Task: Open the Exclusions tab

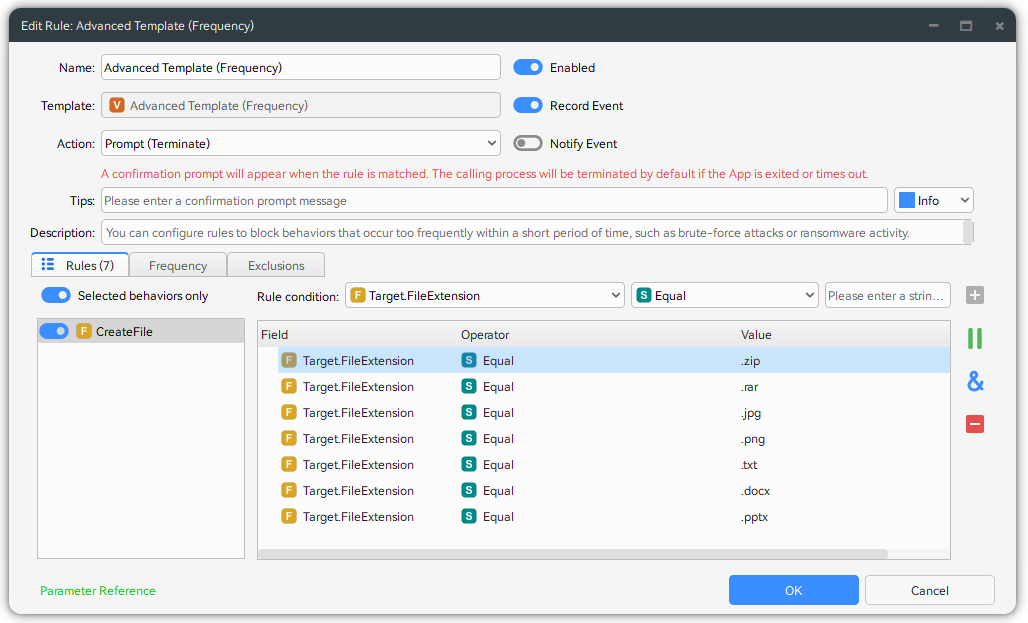Action: (x=276, y=266)
